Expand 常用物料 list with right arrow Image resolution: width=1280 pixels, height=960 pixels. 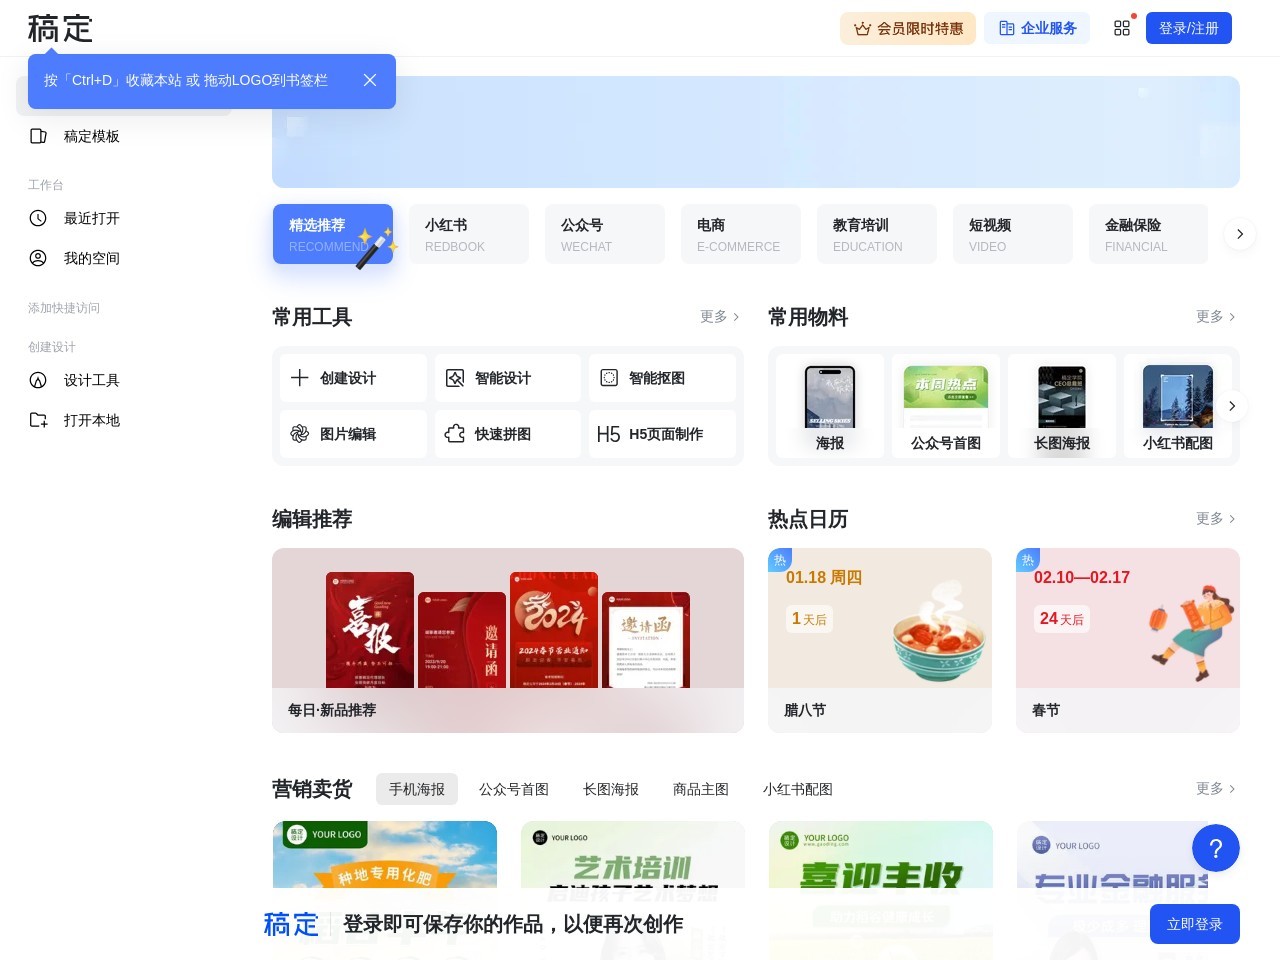(1232, 406)
